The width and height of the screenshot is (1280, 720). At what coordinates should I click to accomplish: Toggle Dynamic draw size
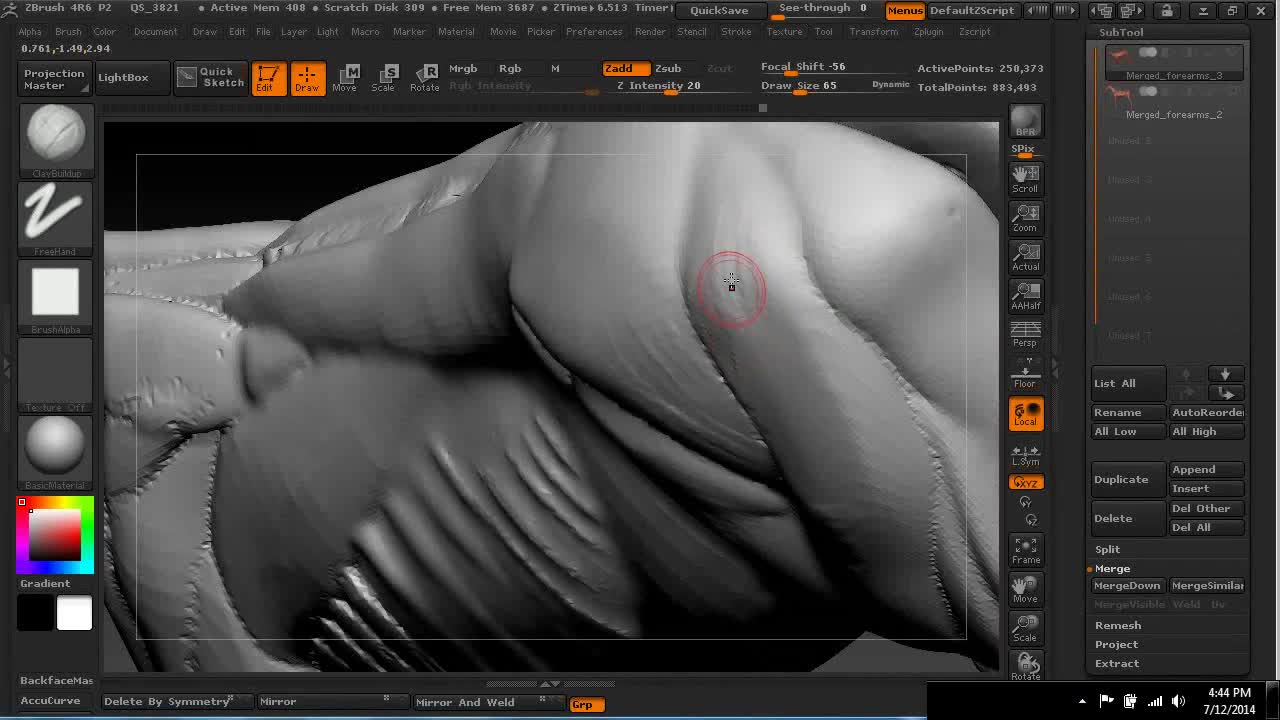click(890, 85)
